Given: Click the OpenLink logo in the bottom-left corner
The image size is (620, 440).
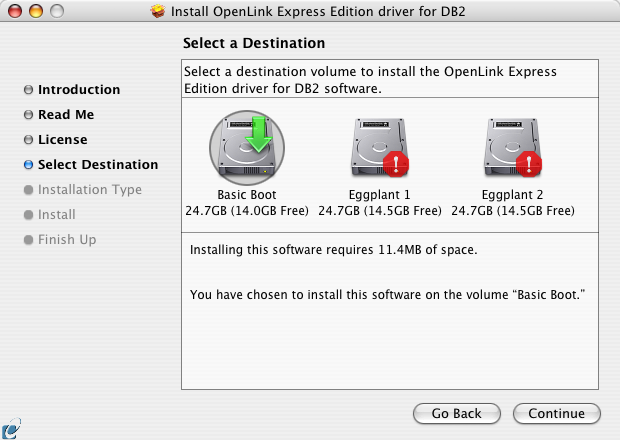Looking at the screenshot, I should [x=11, y=429].
